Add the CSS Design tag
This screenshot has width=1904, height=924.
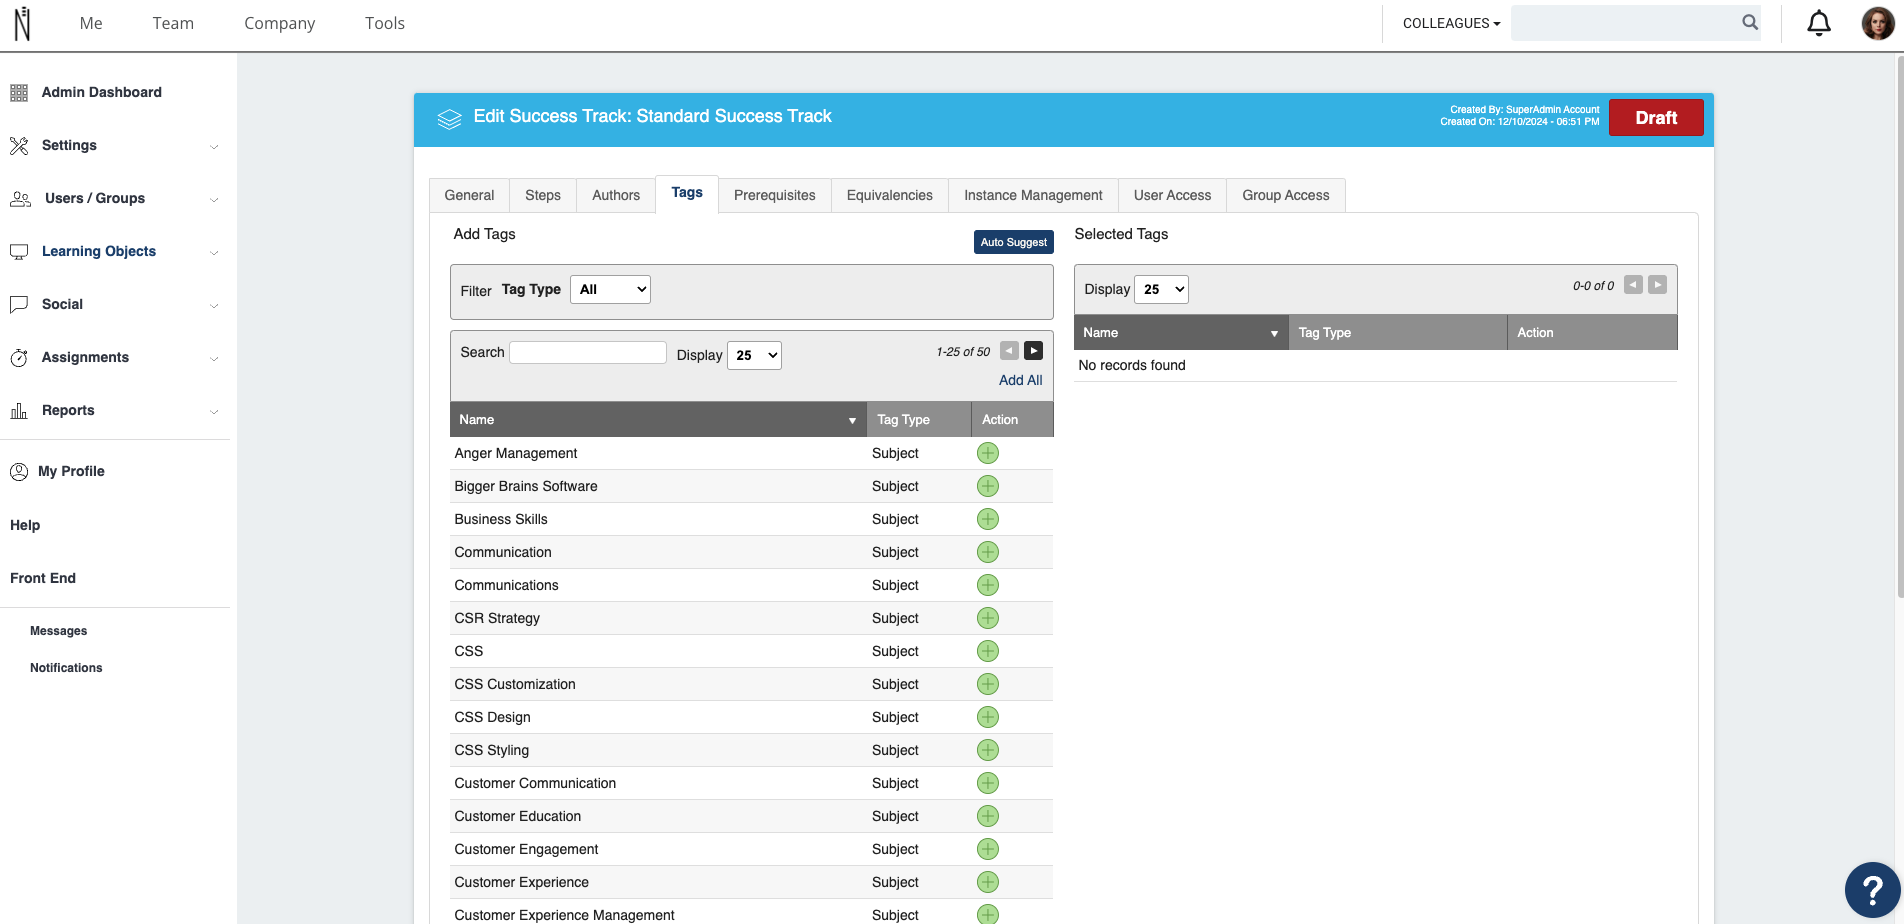(x=988, y=717)
